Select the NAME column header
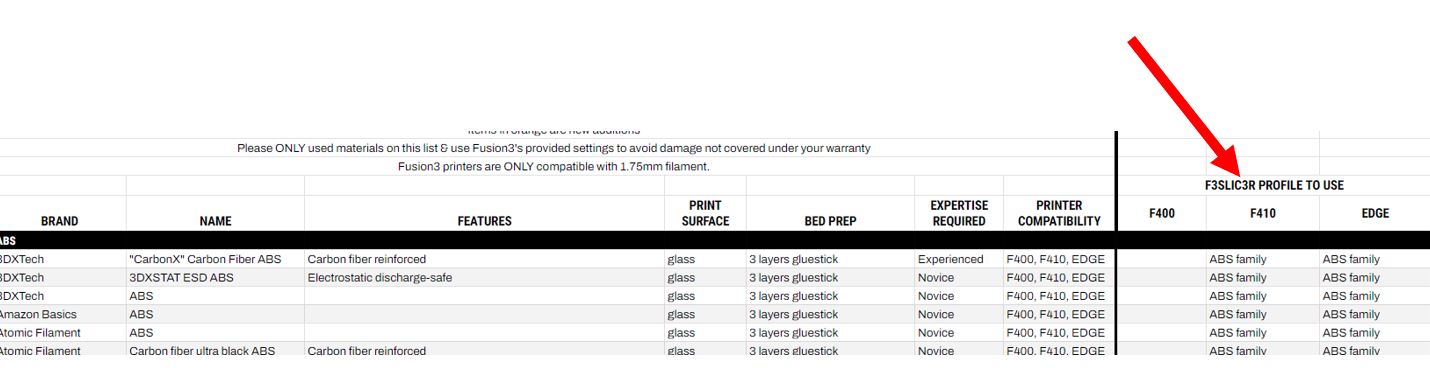The image size is (1430, 368). pyautogui.click(x=215, y=221)
